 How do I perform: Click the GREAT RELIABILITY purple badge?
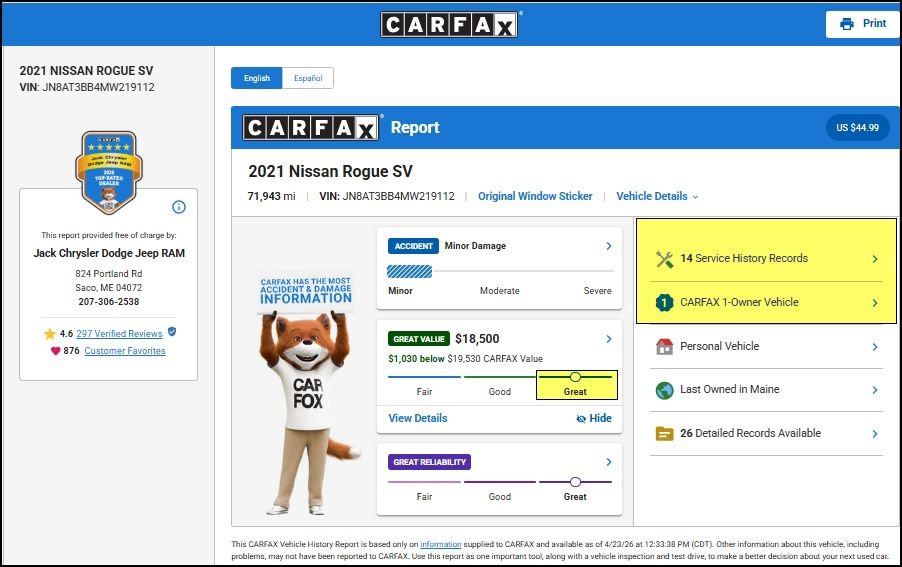(x=429, y=462)
